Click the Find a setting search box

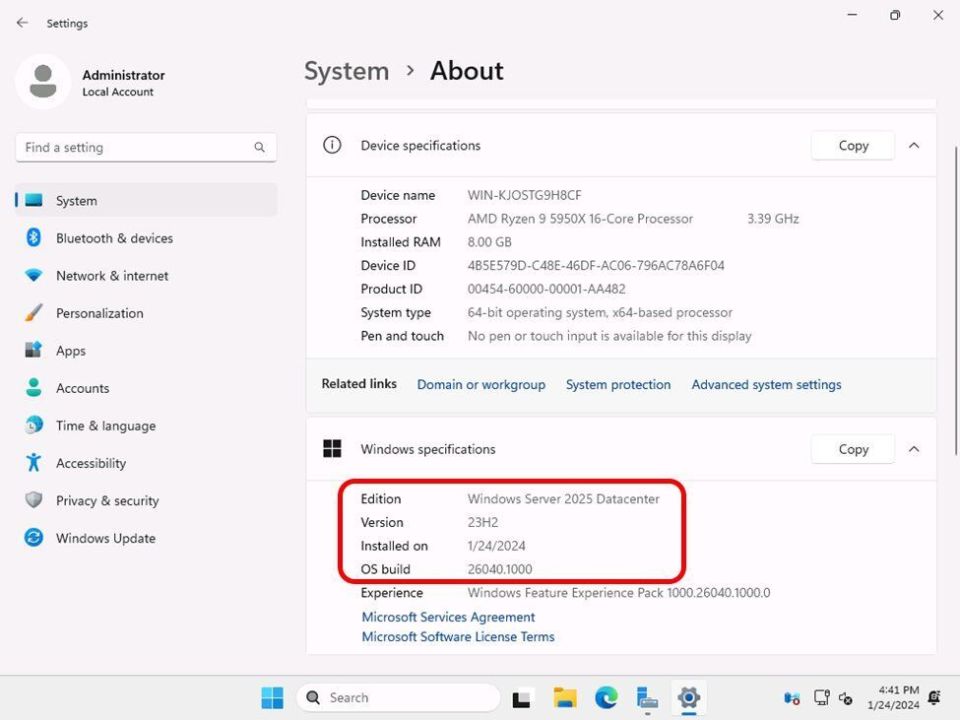145,147
